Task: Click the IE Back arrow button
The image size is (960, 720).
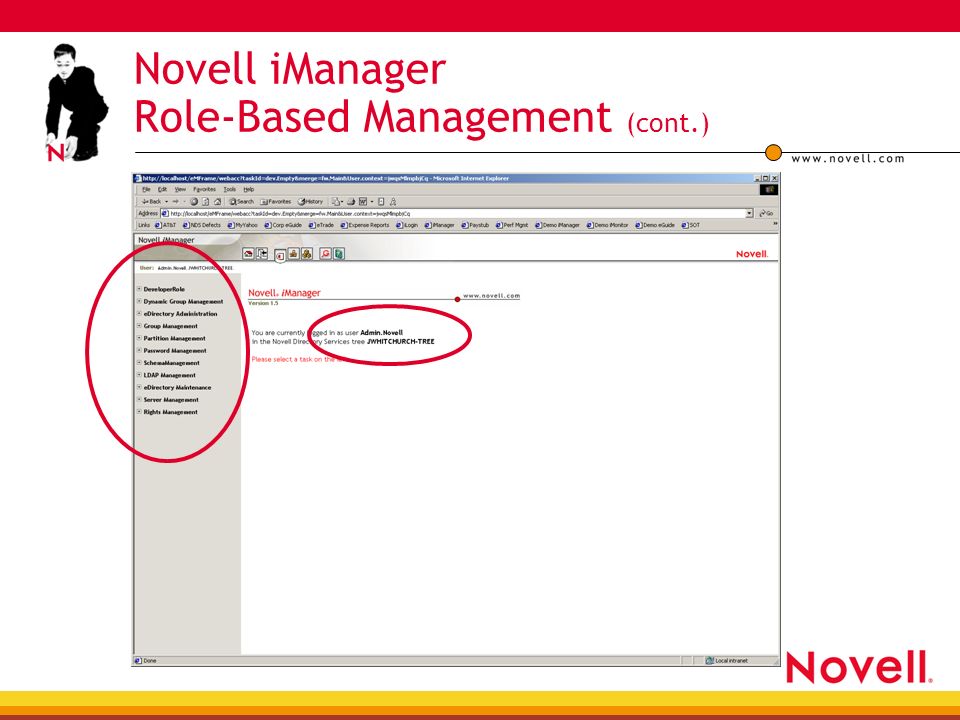Action: tap(151, 201)
